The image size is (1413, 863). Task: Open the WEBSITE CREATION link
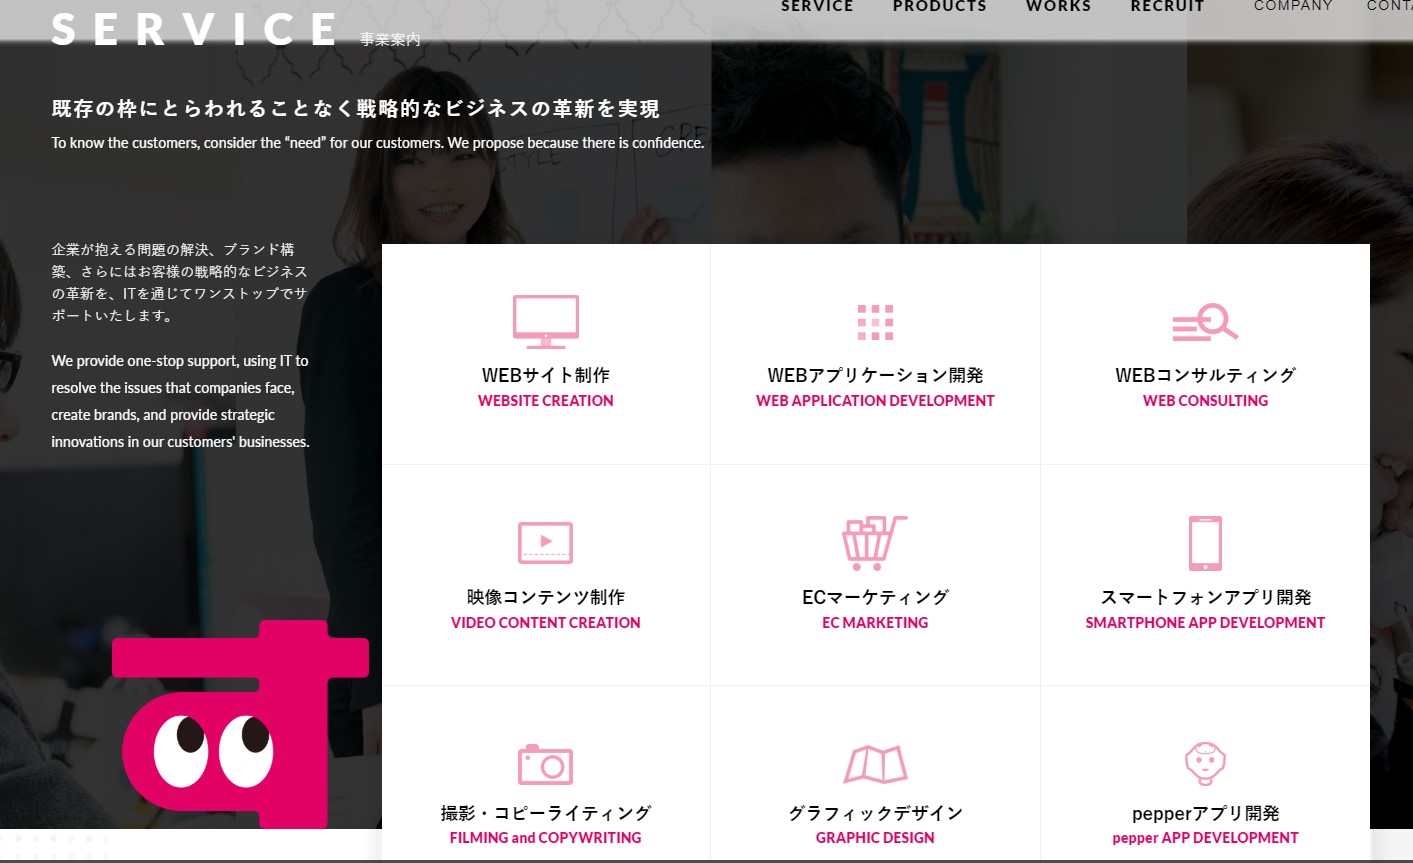click(x=545, y=401)
